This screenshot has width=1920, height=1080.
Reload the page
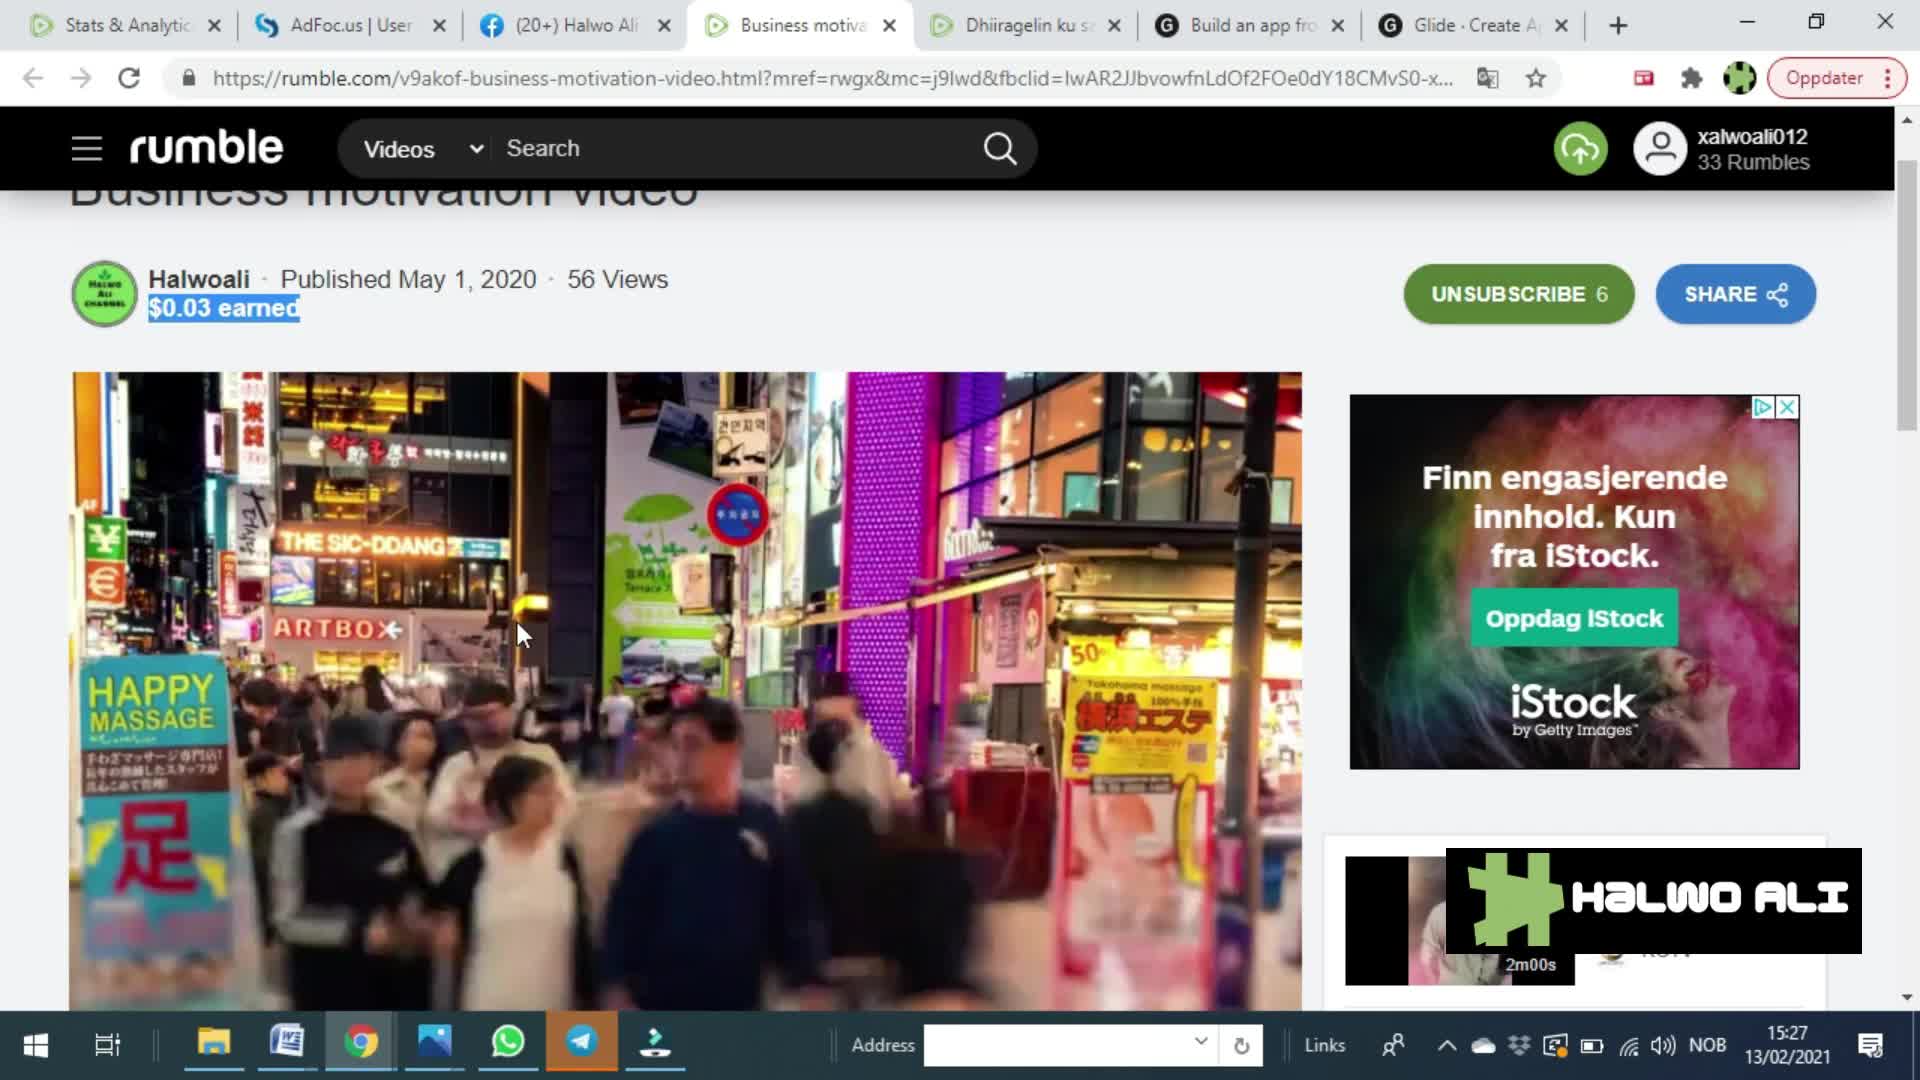click(x=129, y=78)
